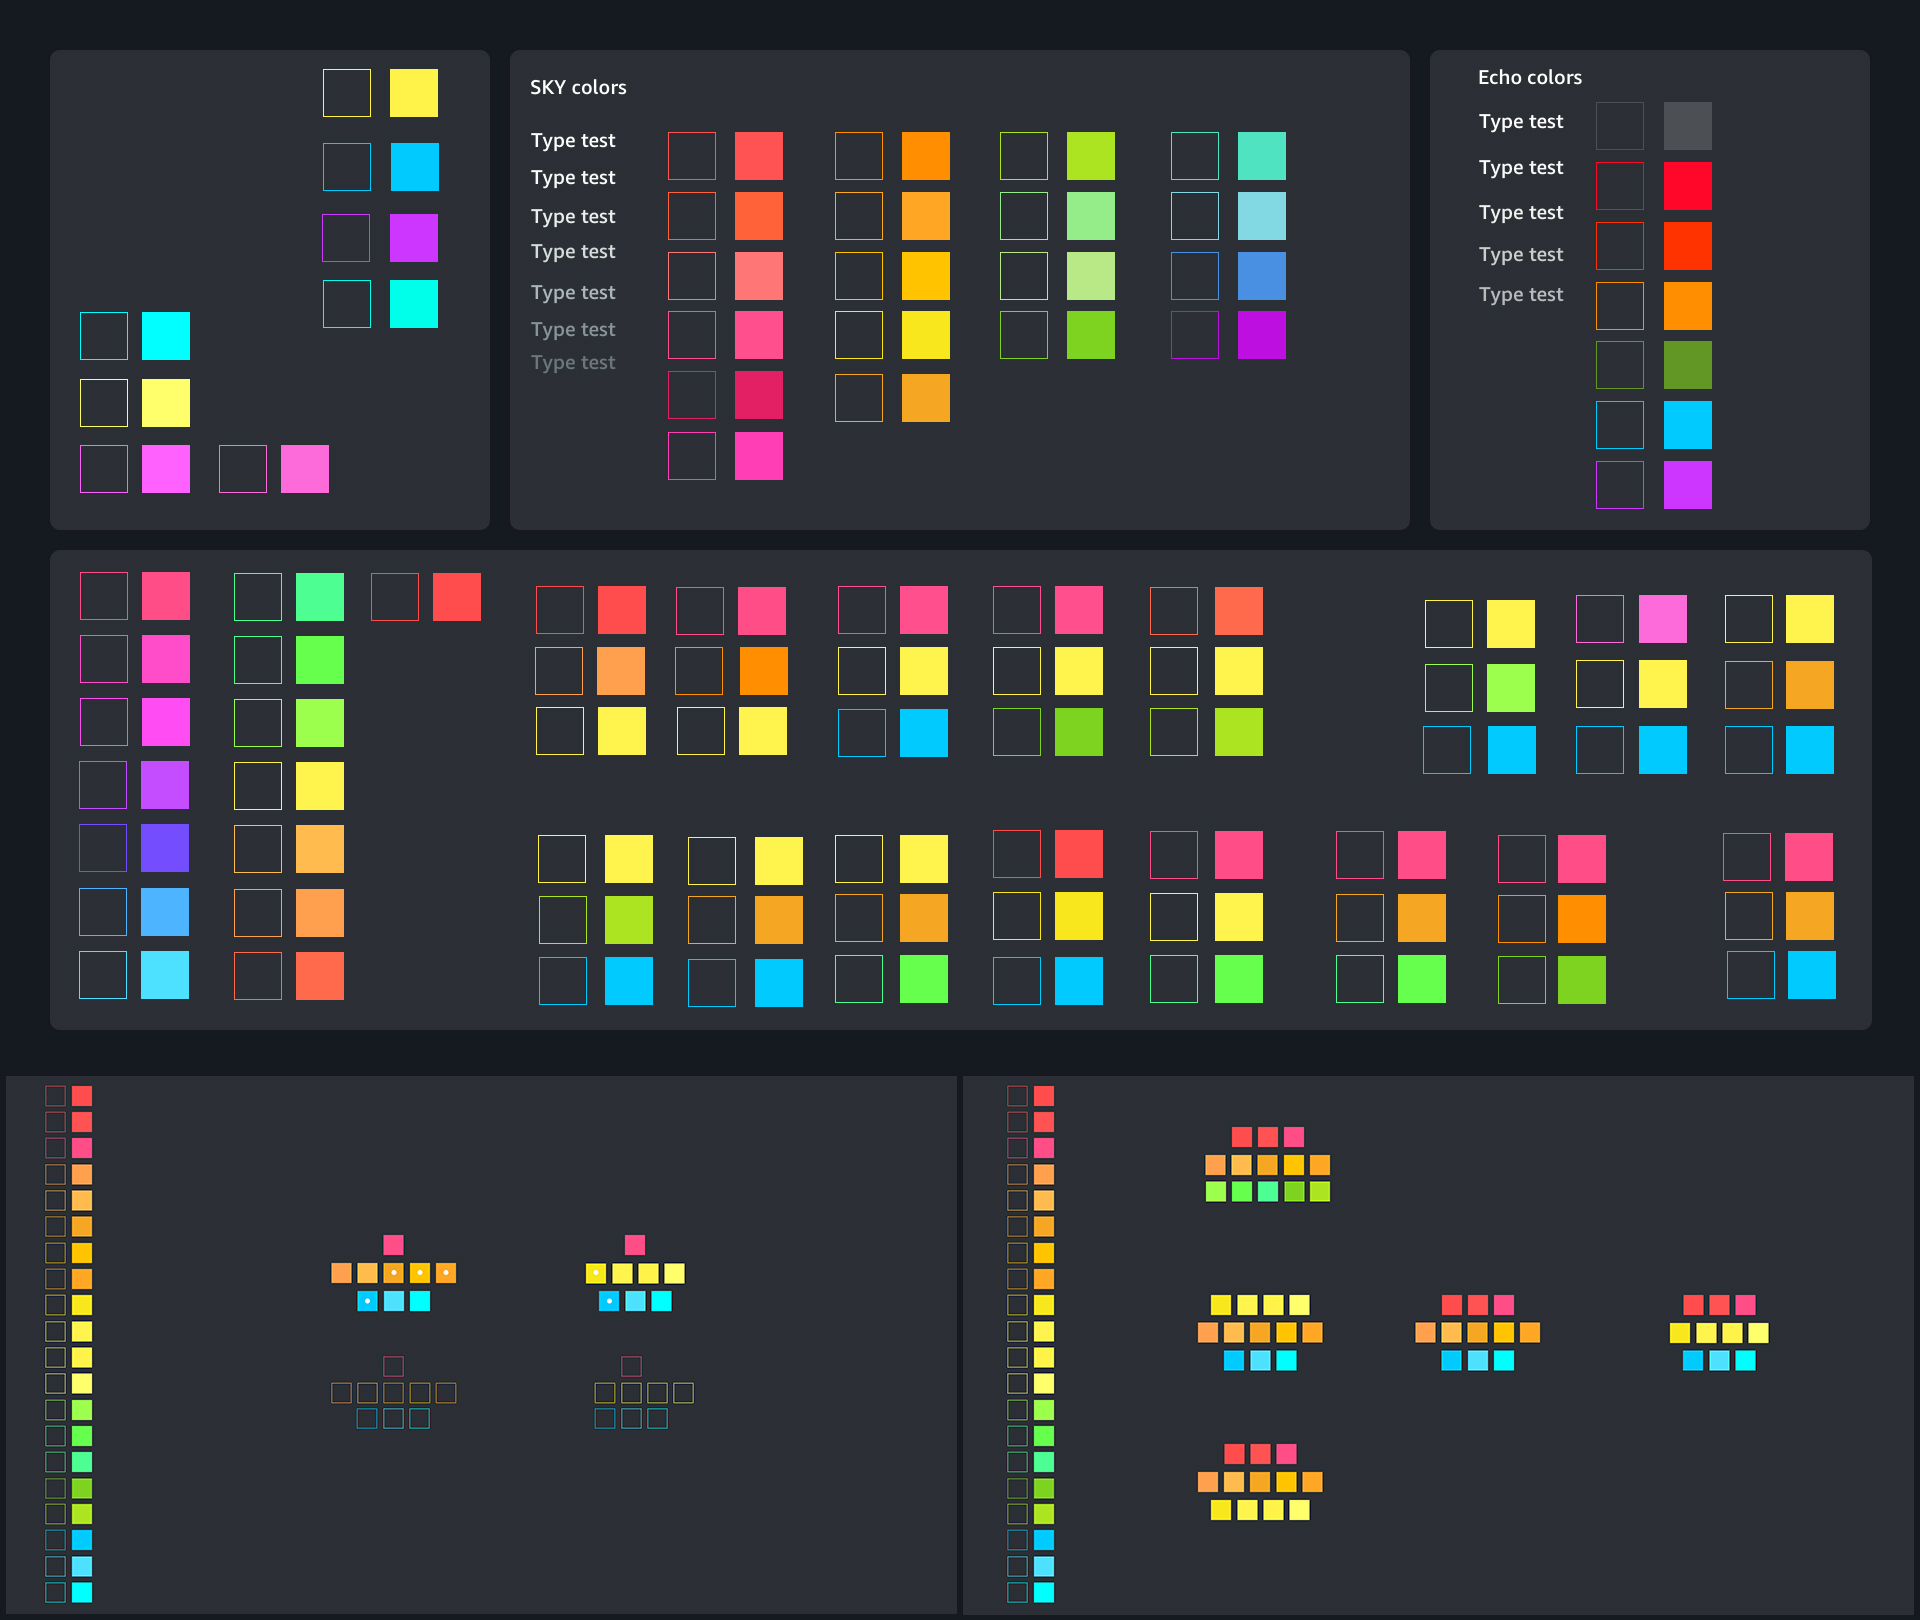Pick the mint teal filled swatch in SKY colors

(x=1261, y=156)
